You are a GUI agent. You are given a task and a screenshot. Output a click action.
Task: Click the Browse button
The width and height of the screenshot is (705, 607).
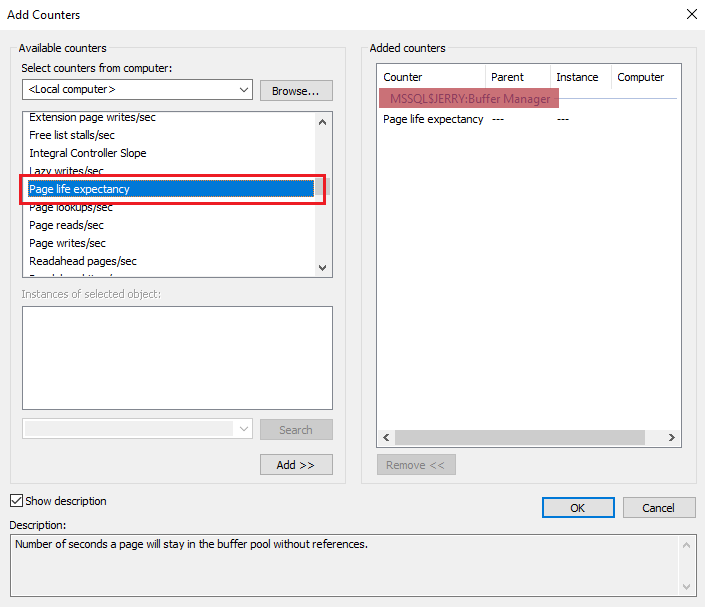pyautogui.click(x=296, y=90)
